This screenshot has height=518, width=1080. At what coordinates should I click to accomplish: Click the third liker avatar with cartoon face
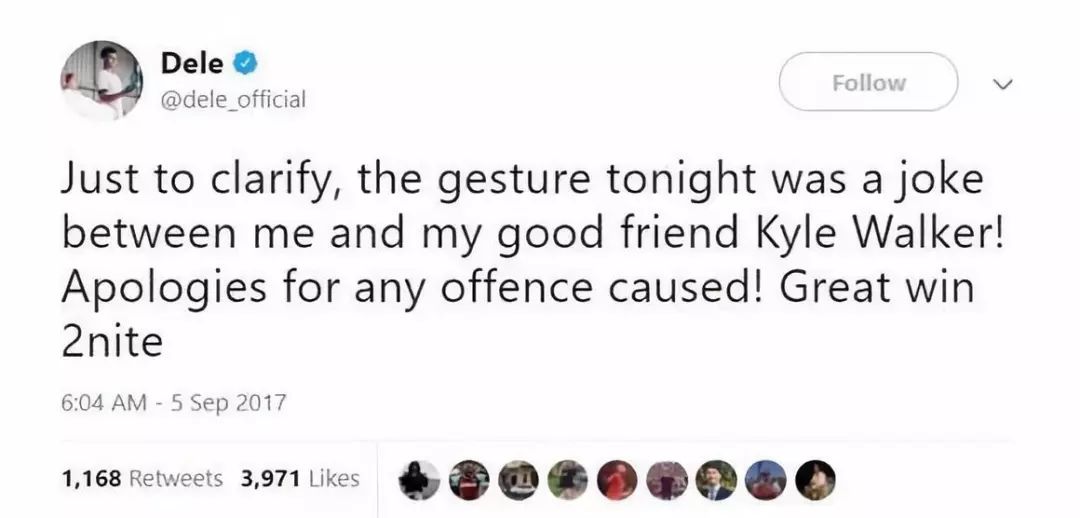pyautogui.click(x=520, y=480)
